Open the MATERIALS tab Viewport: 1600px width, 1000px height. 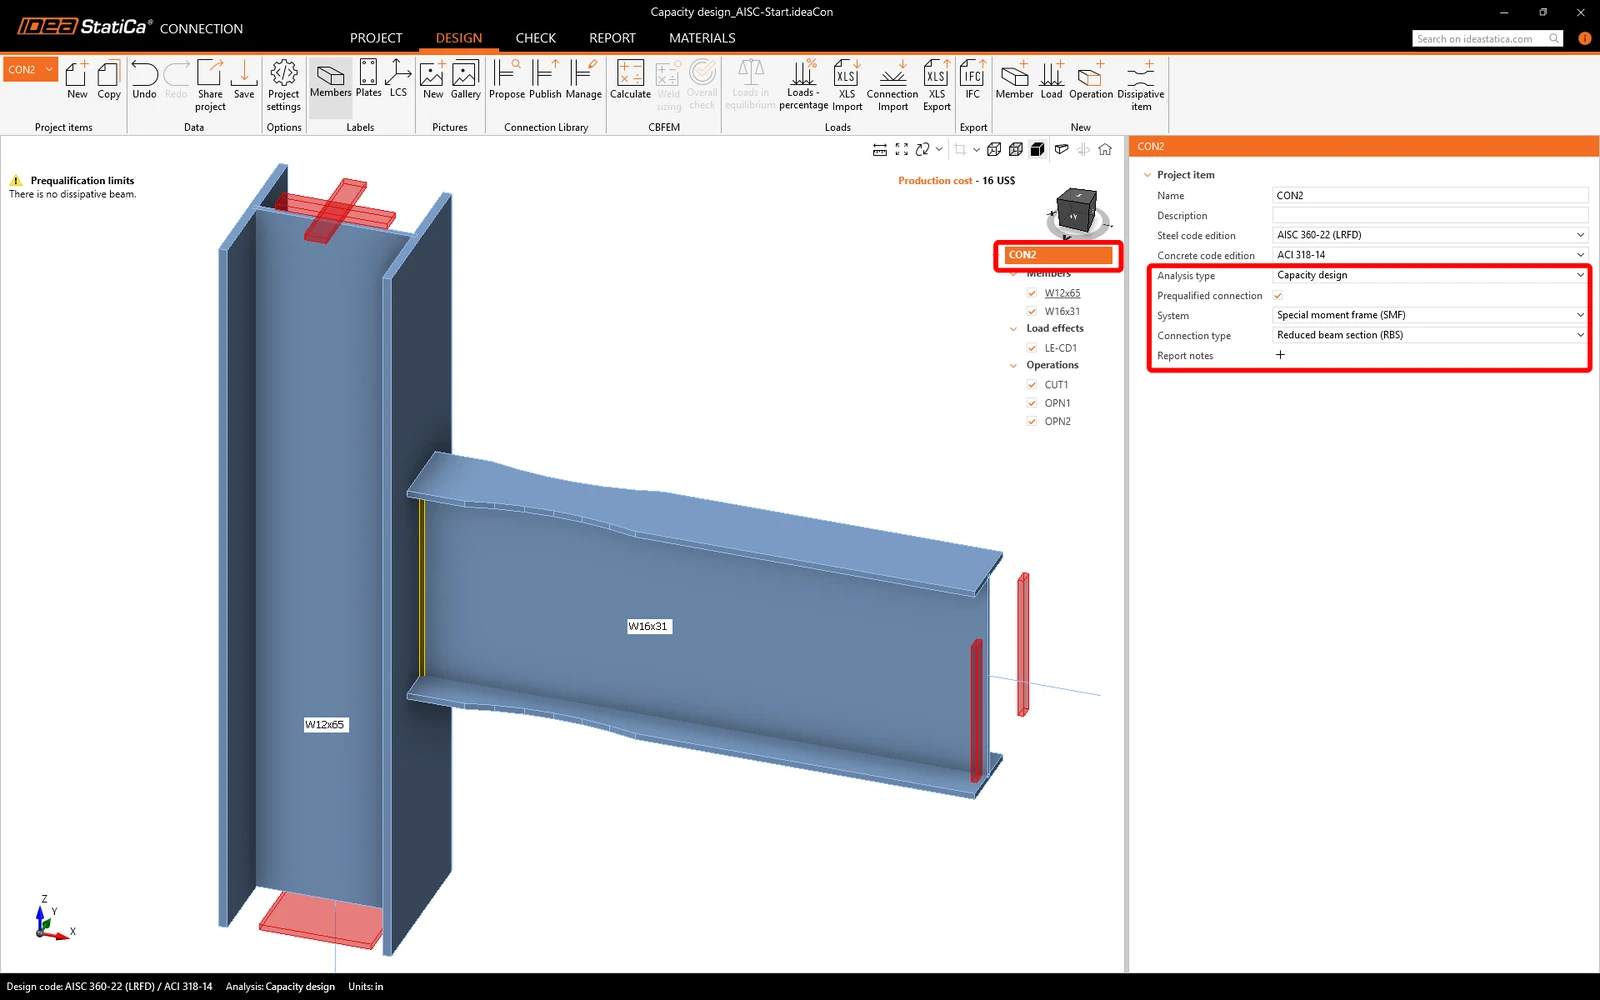tap(702, 38)
